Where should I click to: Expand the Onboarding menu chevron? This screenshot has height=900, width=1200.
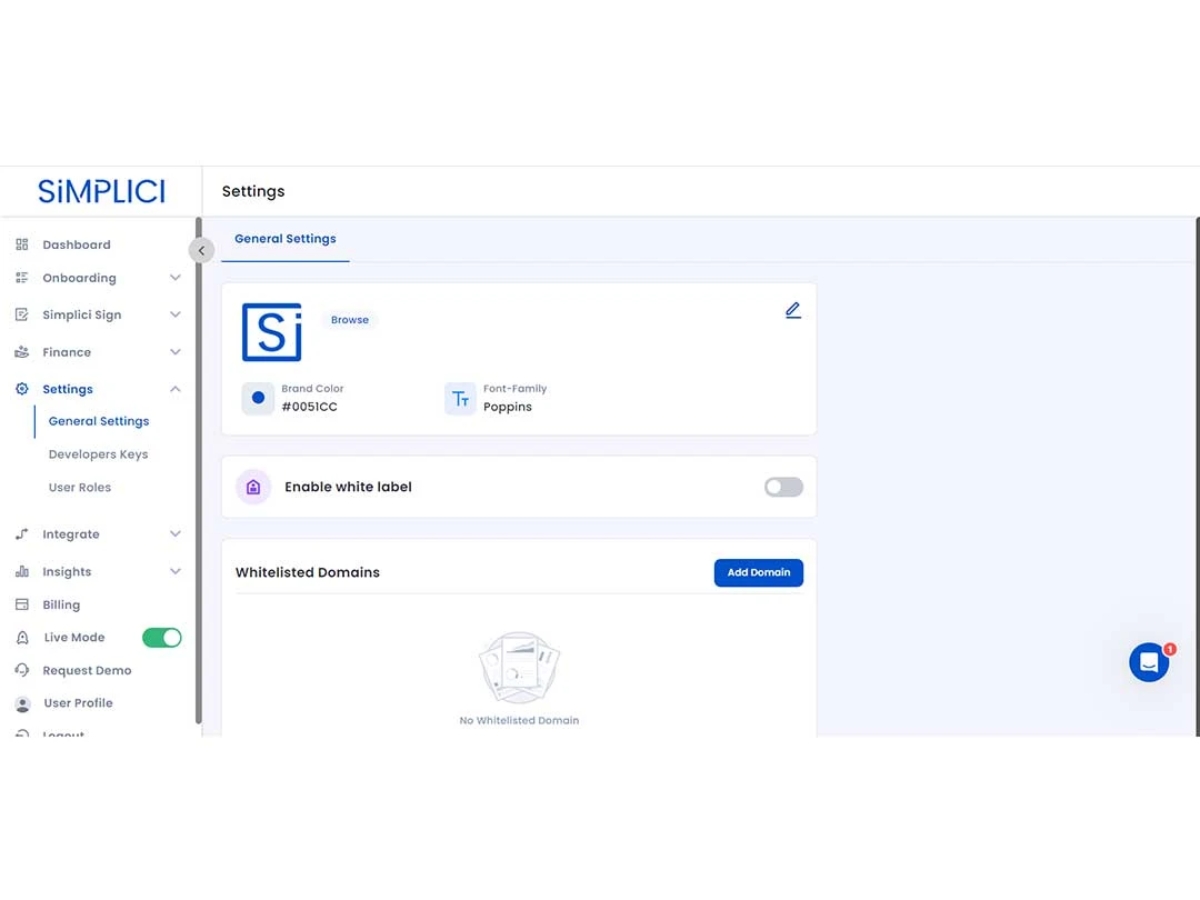pos(175,278)
